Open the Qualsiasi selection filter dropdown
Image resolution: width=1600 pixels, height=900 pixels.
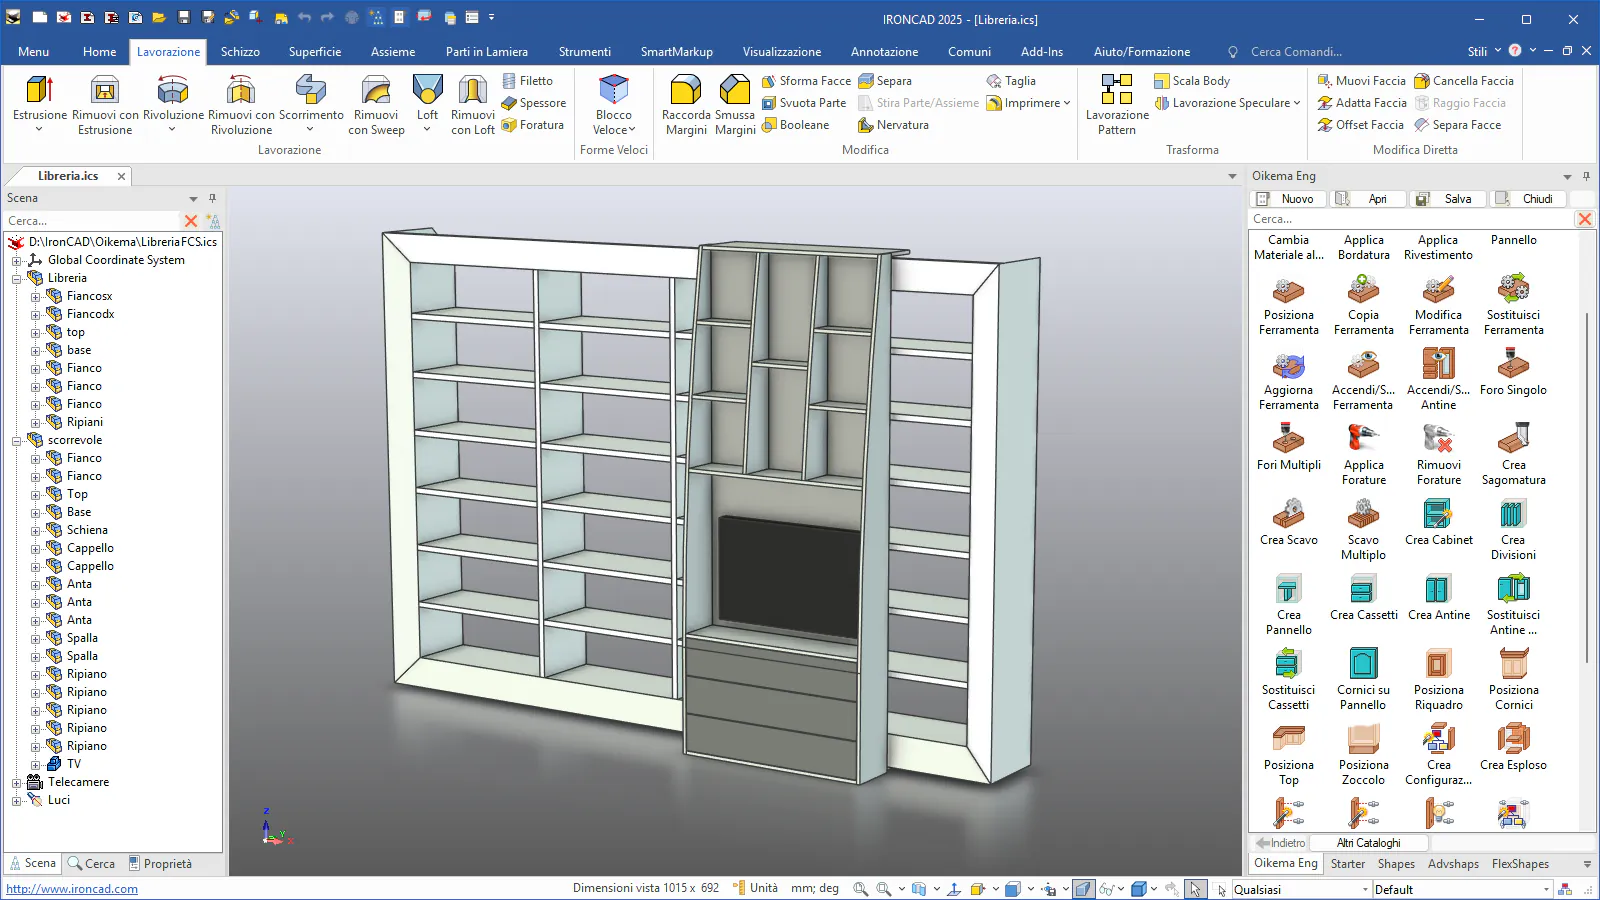pyautogui.click(x=1365, y=890)
